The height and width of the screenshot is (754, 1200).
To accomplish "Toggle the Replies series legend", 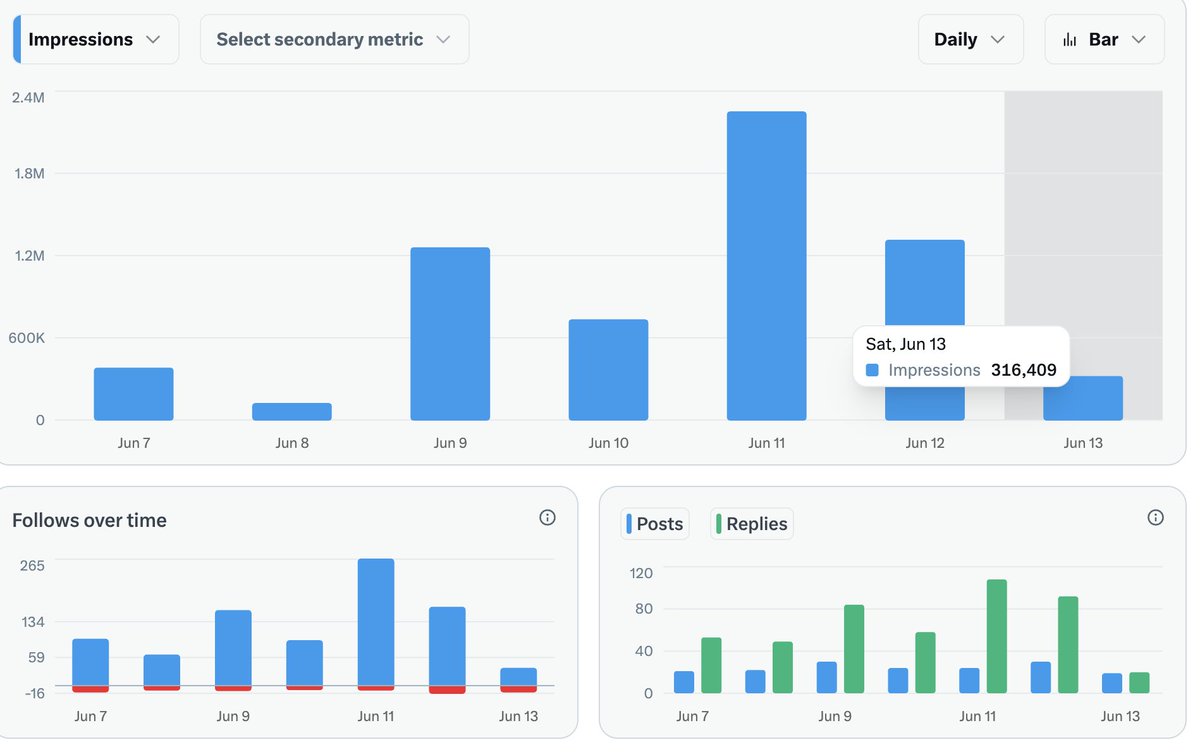I will click(x=752, y=524).
